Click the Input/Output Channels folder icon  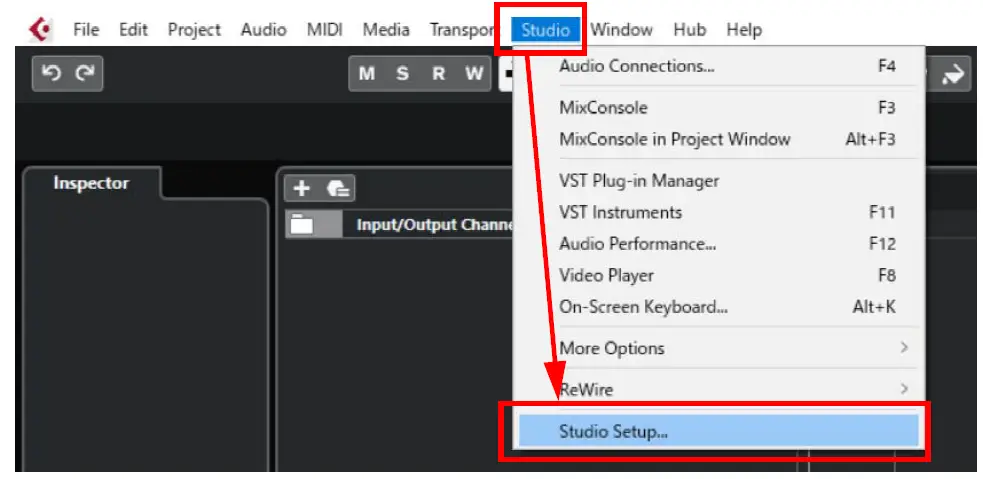[x=302, y=225]
